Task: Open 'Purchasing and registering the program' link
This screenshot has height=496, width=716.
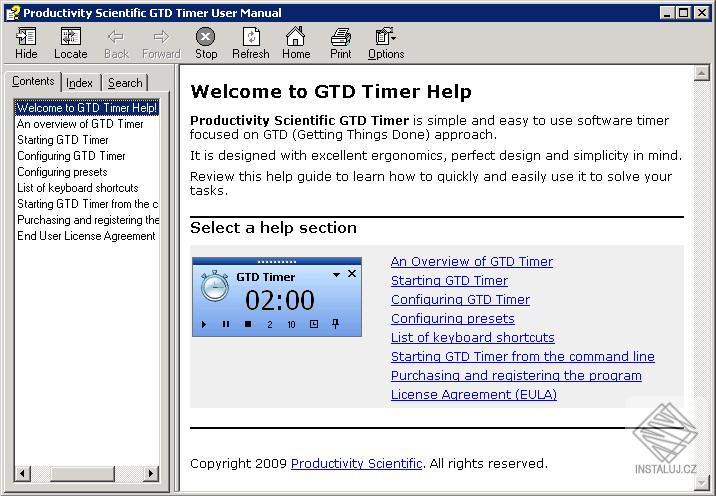Action: point(516,375)
